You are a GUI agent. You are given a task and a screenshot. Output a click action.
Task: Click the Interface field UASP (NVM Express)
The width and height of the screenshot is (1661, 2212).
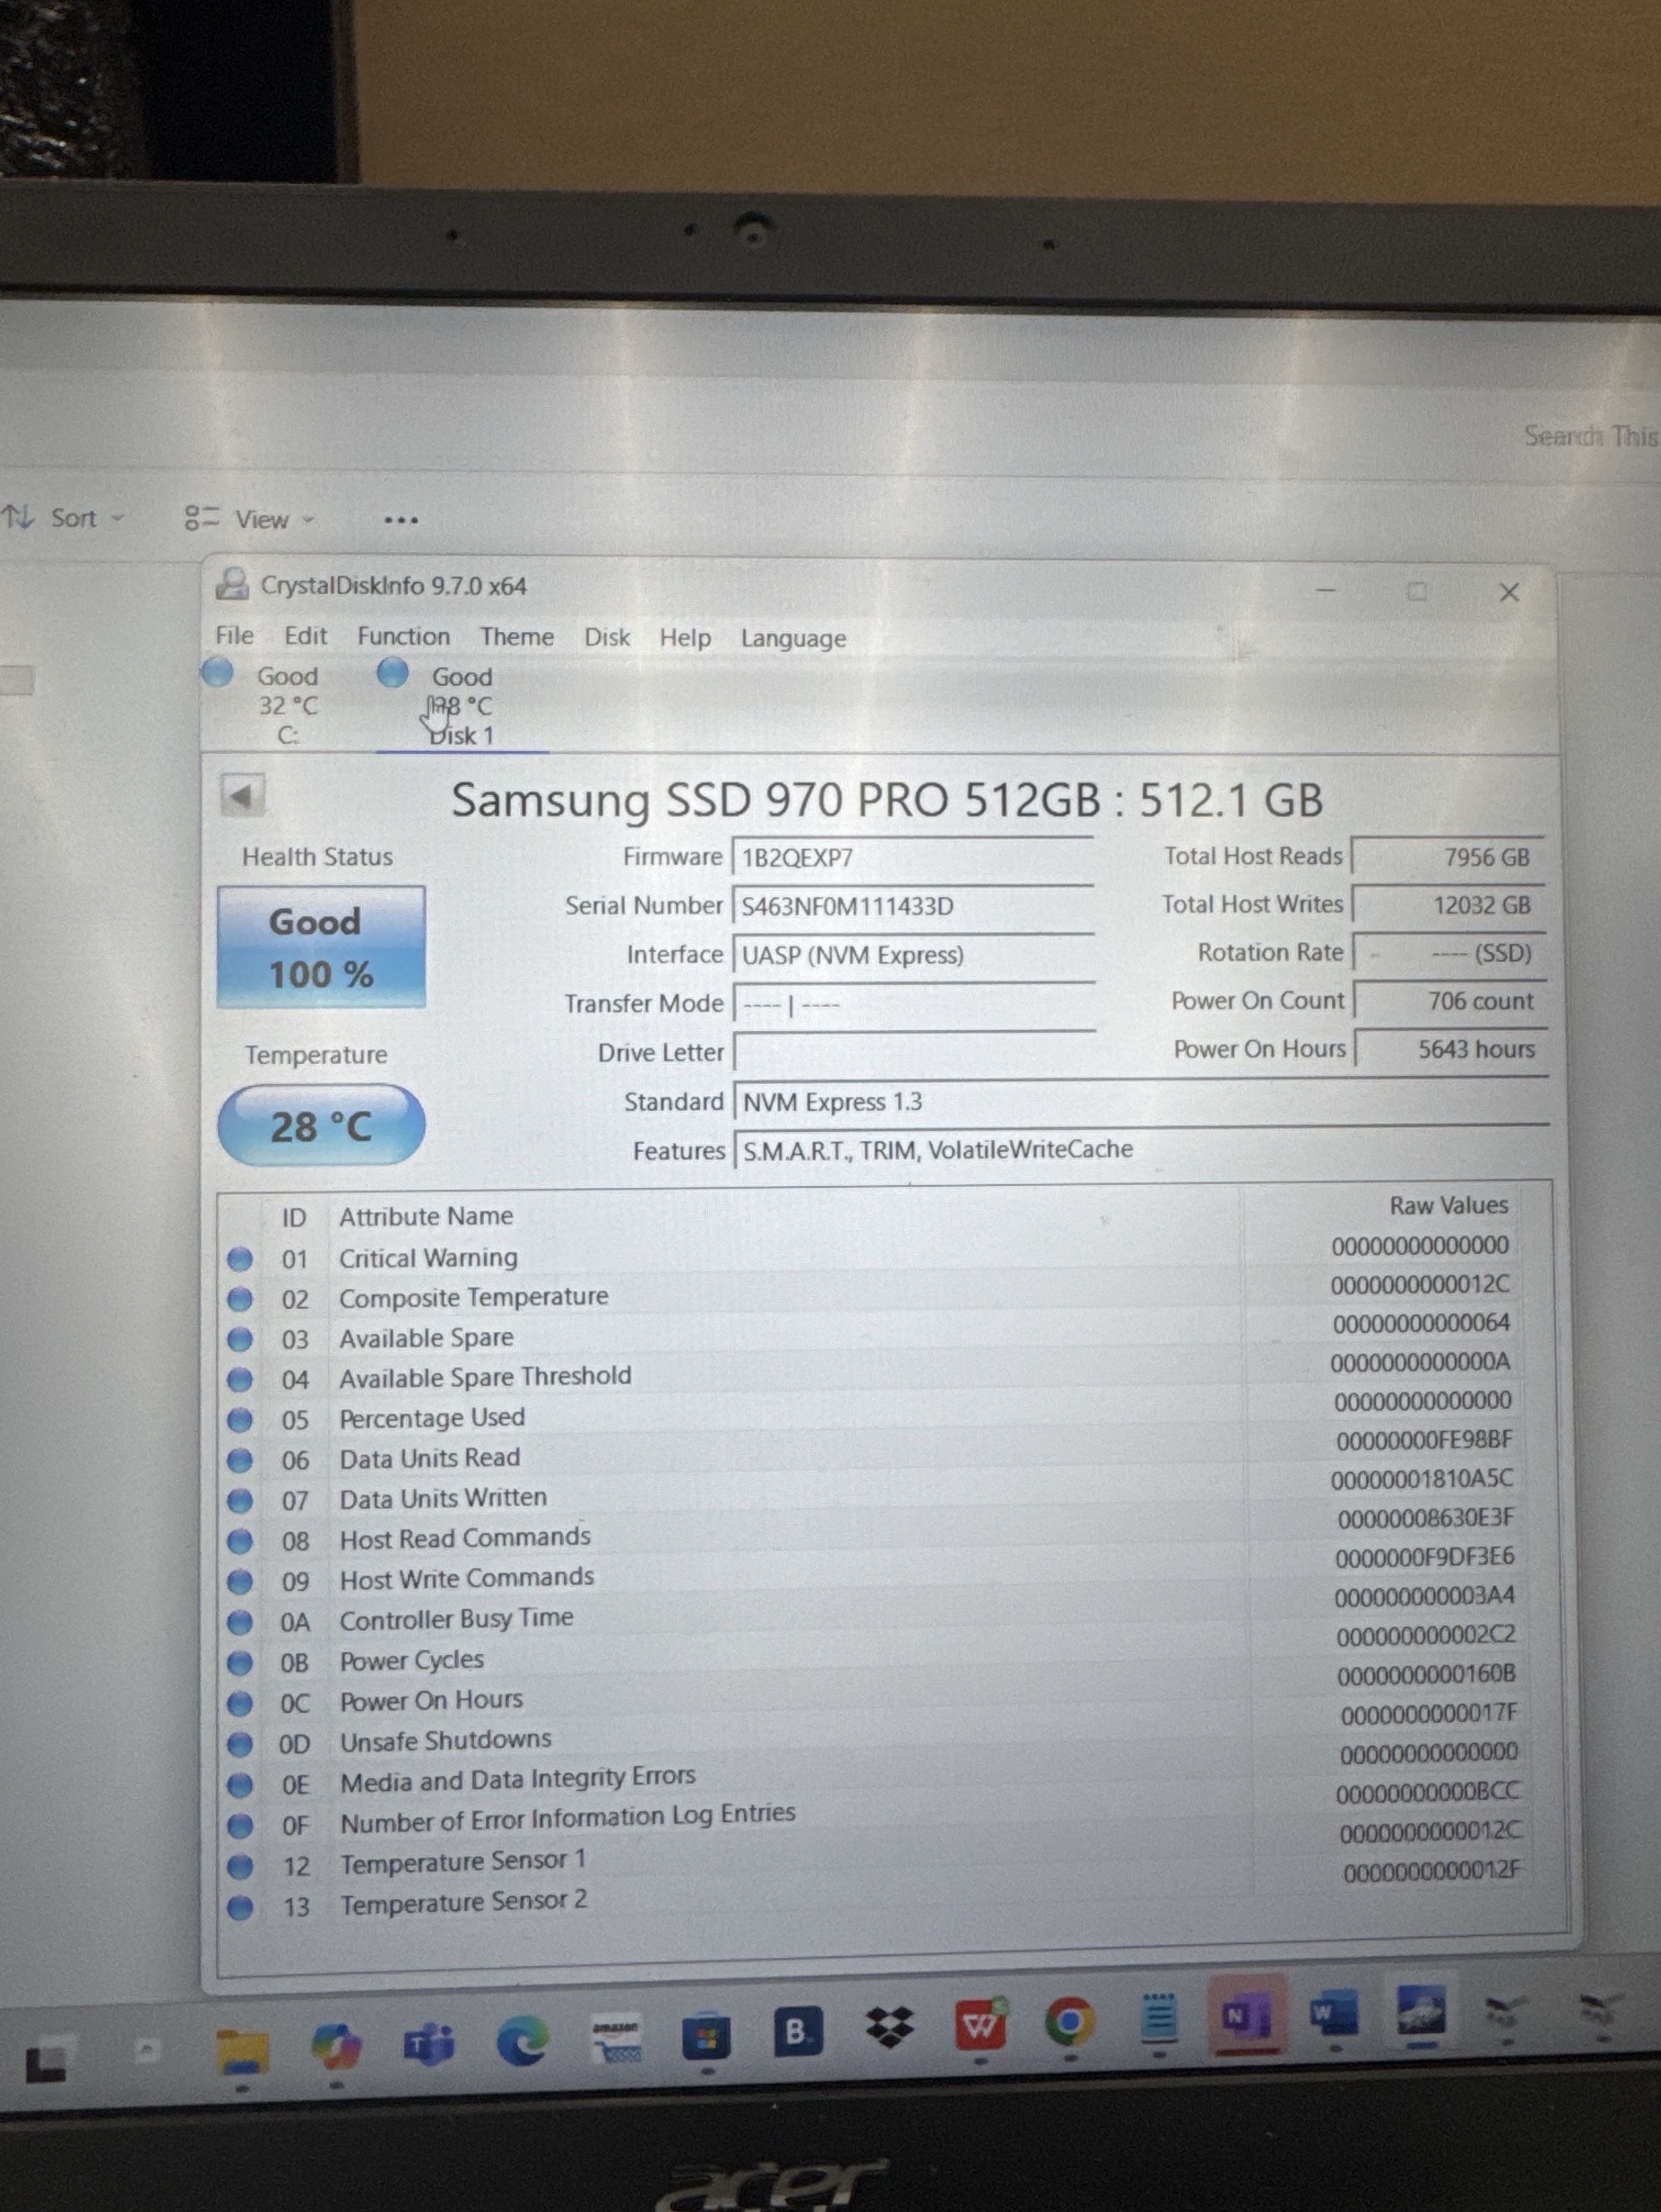tap(913, 955)
